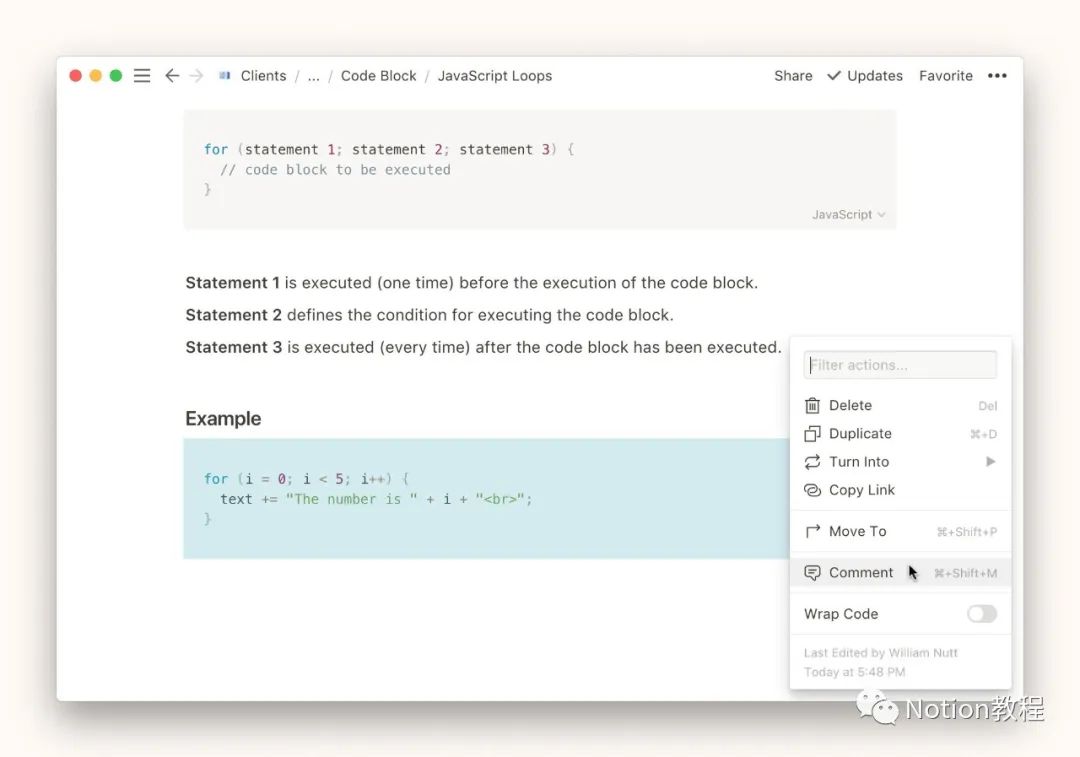Viewport: 1080px width, 757px height.
Task: Select Turn Into from the context menu
Action: [x=859, y=462]
